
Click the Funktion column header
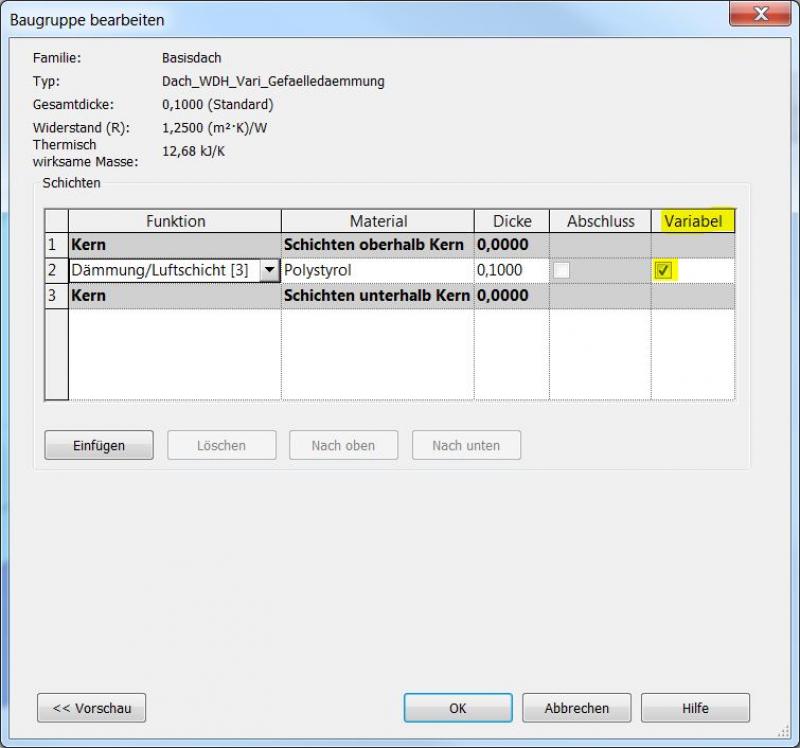175,221
